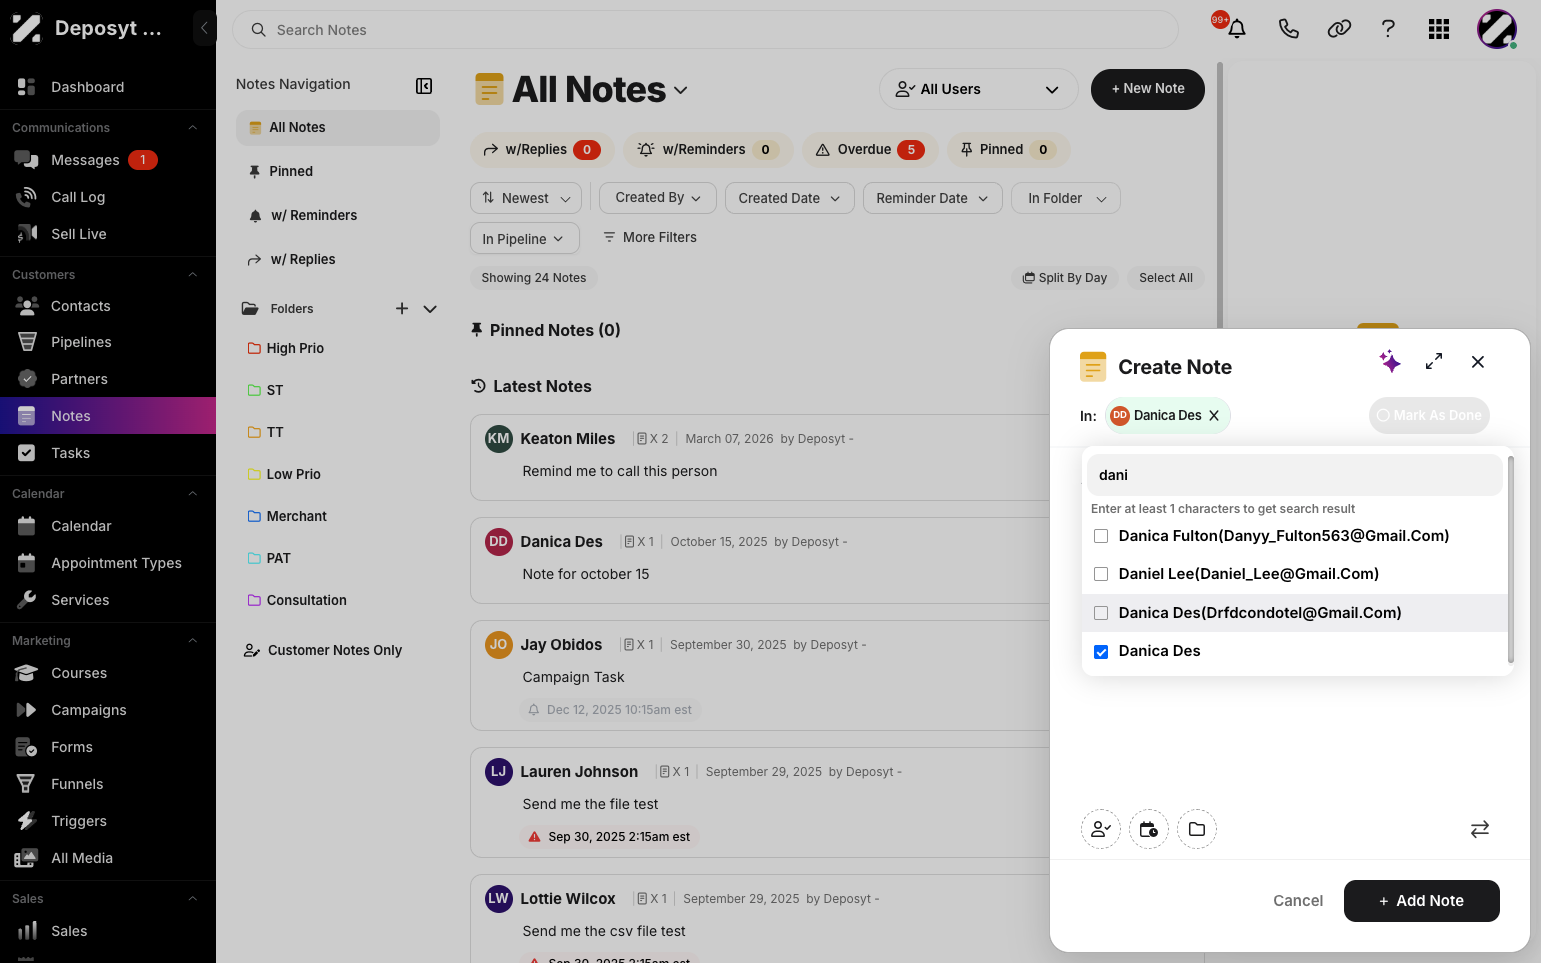Open Contacts in the sidebar
This screenshot has height=963, width=1541.
pos(108,306)
